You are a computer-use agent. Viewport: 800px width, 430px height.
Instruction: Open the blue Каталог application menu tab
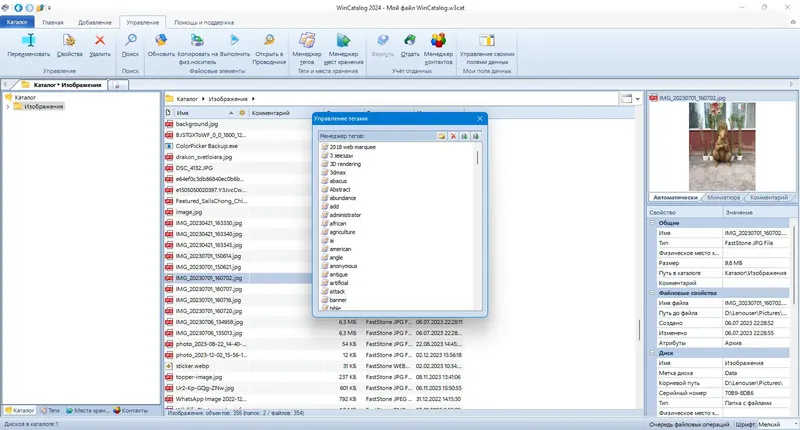(17, 22)
